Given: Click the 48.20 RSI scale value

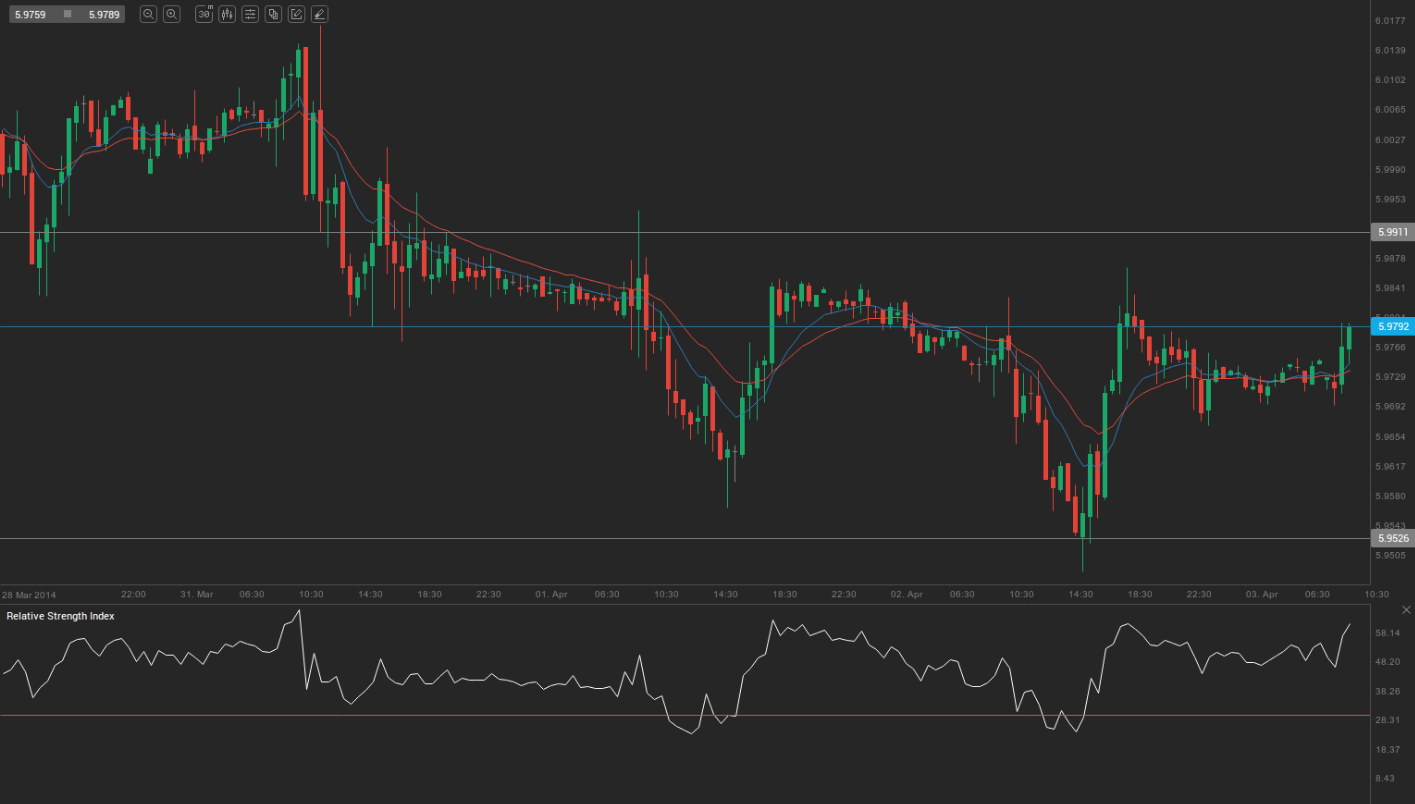Looking at the screenshot, I should (1388, 662).
